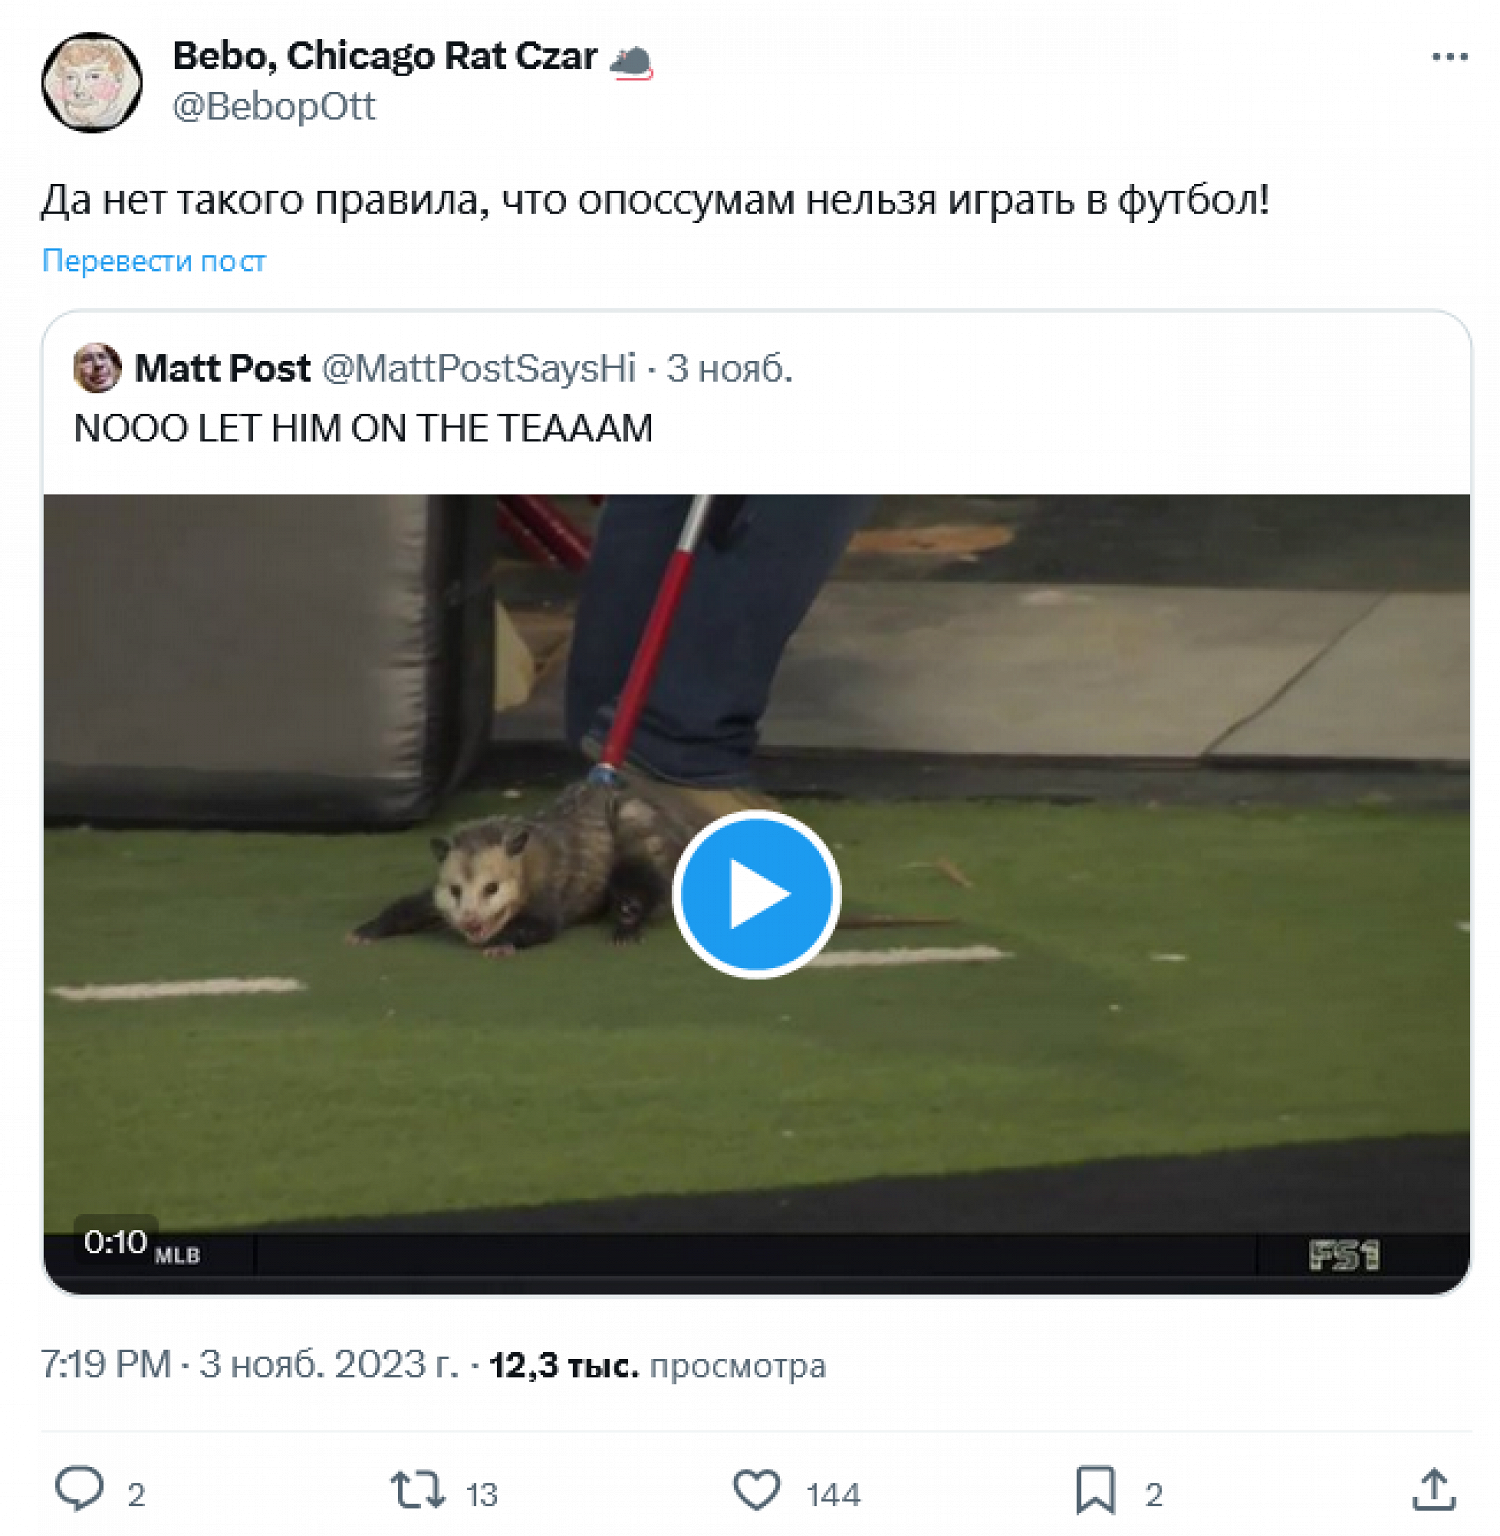Image resolution: width=1500 pixels, height=1536 pixels.
Task: Click the 0:10 video duration badge
Action: point(115,1242)
